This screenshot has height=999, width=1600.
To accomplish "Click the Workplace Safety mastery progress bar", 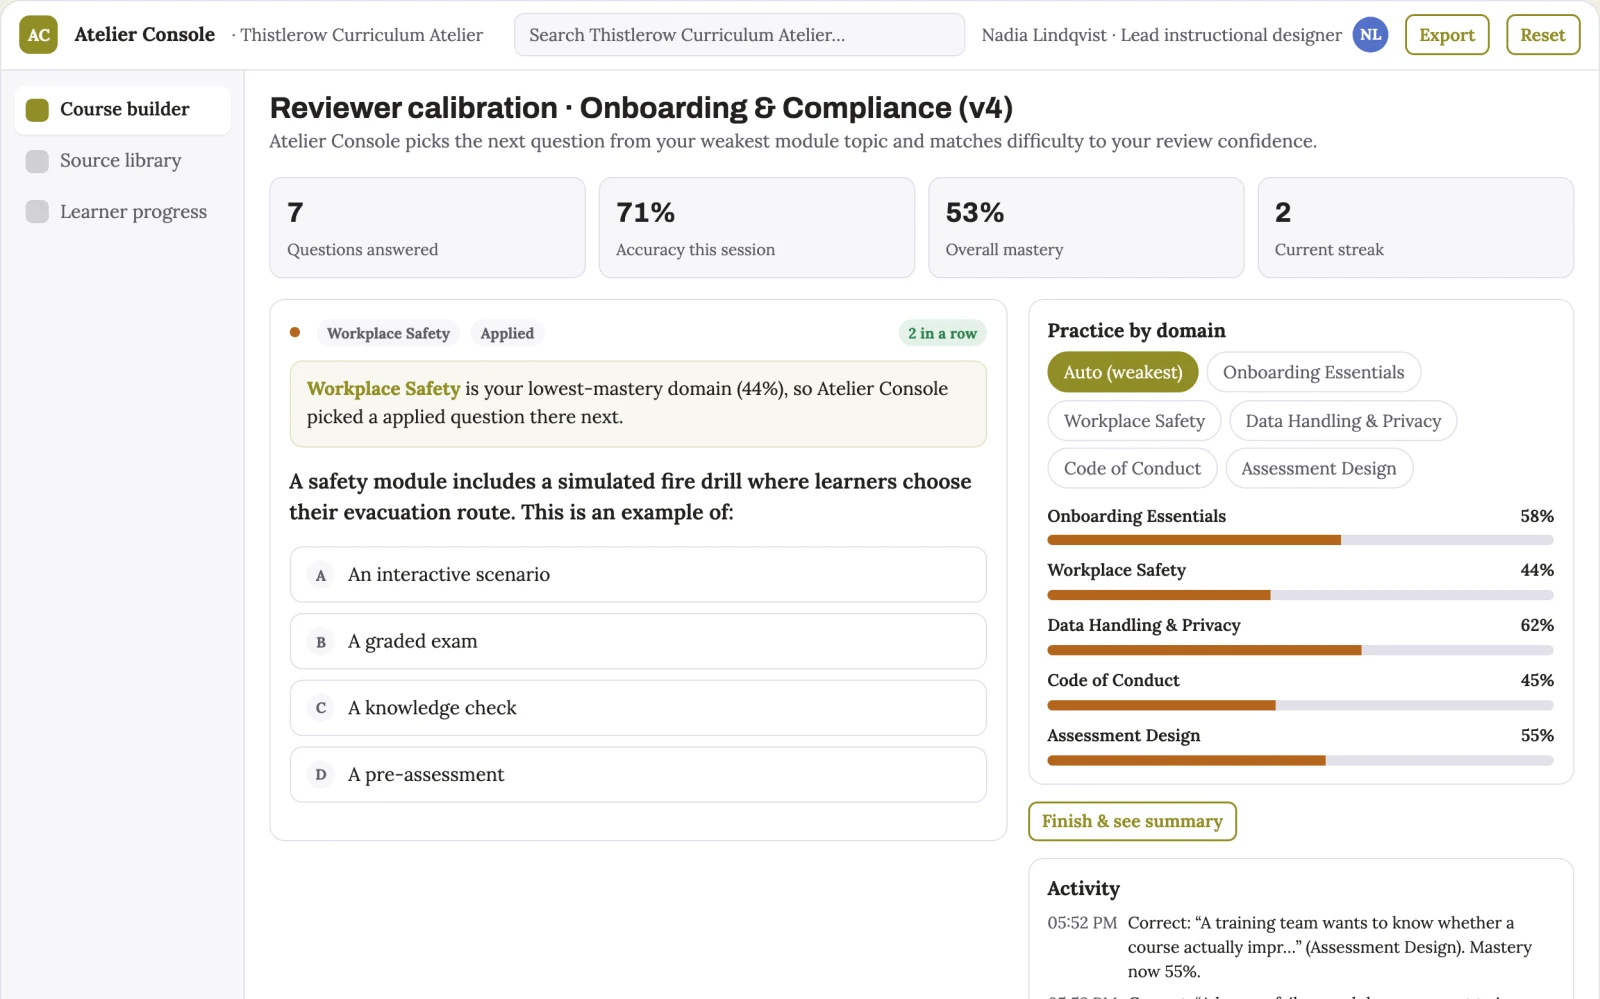I will pos(1300,595).
